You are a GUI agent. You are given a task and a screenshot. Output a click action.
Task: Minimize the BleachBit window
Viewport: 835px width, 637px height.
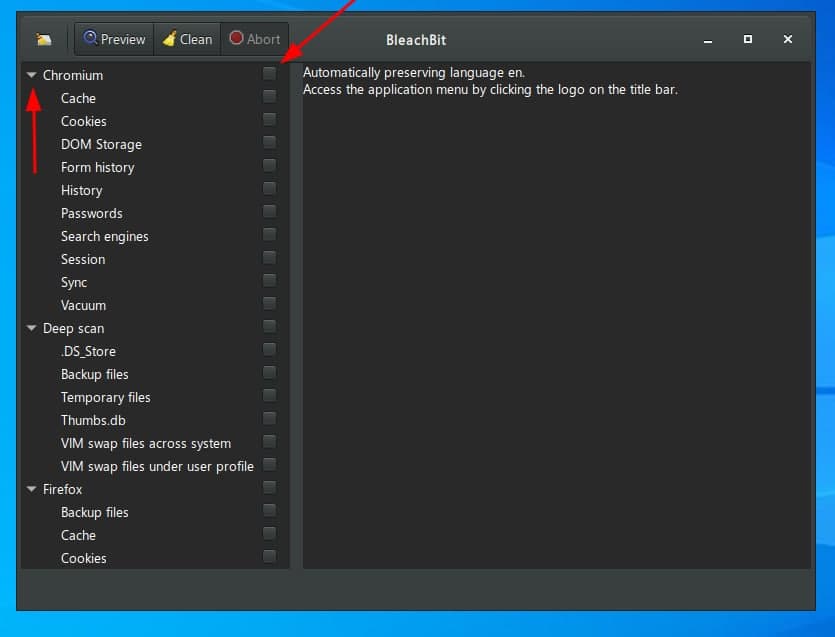point(708,39)
